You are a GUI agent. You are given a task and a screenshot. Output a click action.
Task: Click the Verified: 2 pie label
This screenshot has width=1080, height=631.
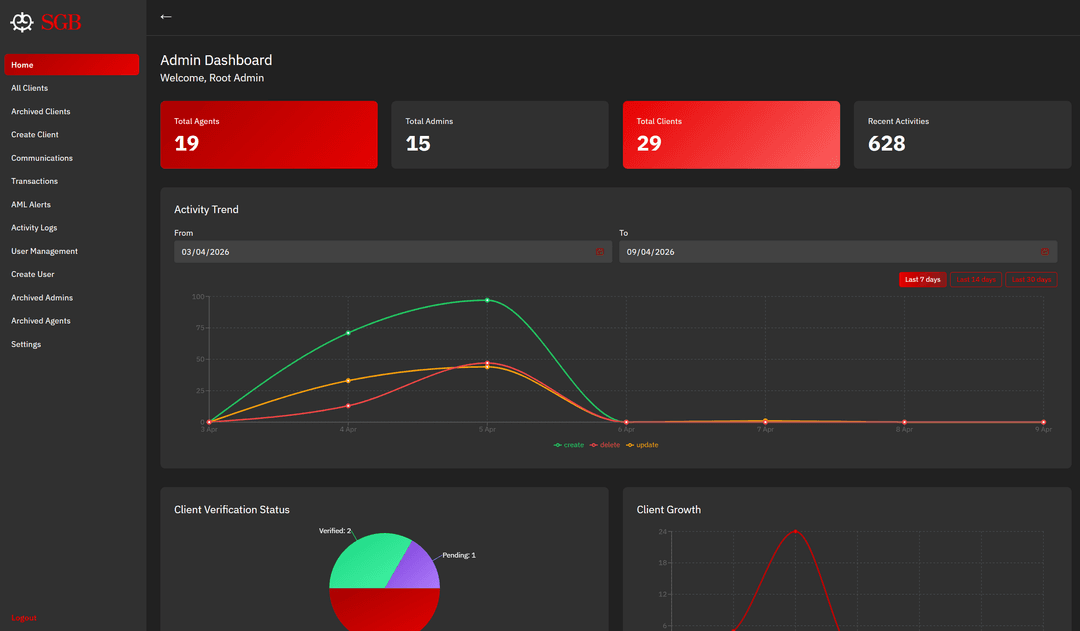click(x=335, y=531)
